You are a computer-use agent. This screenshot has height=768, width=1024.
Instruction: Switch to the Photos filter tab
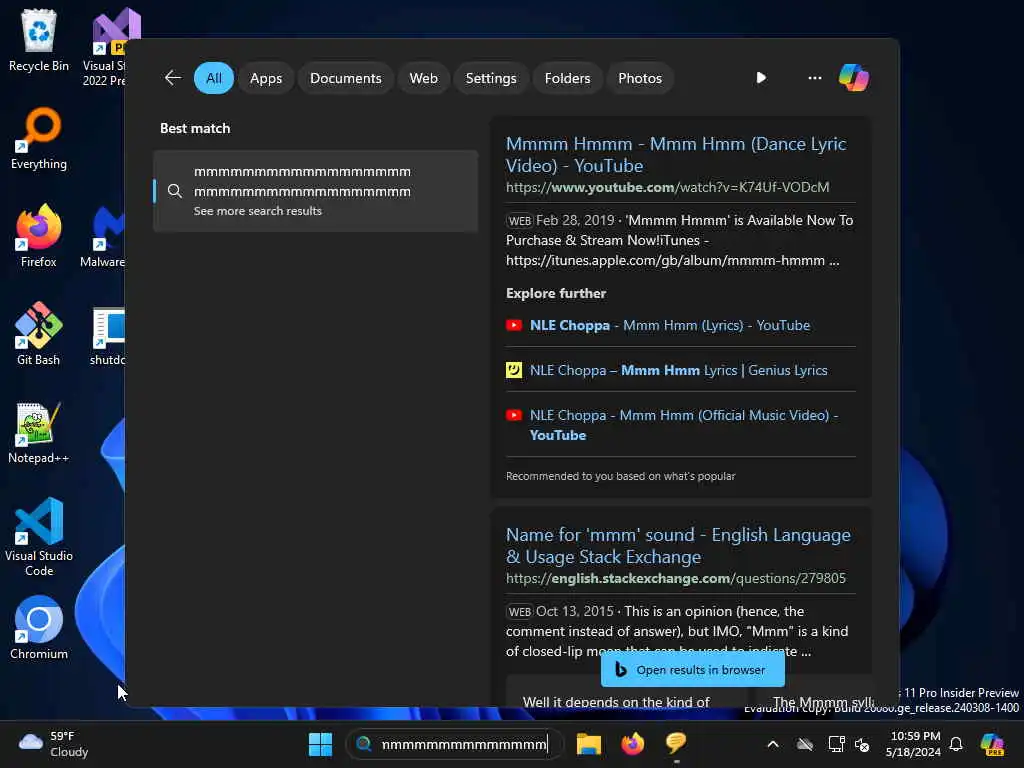[639, 78]
